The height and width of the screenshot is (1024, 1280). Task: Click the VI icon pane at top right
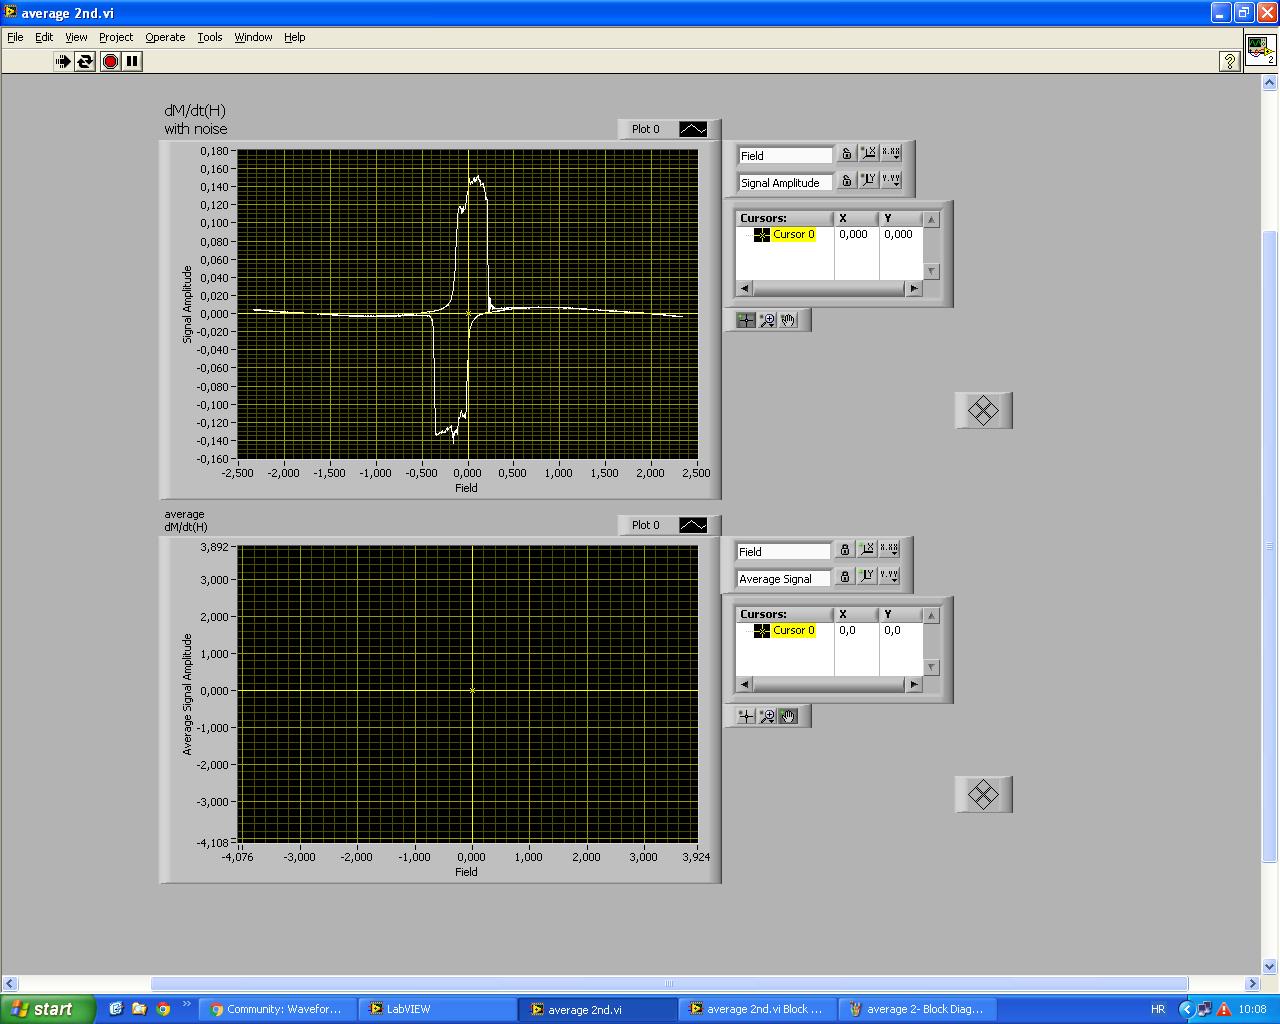(1260, 49)
